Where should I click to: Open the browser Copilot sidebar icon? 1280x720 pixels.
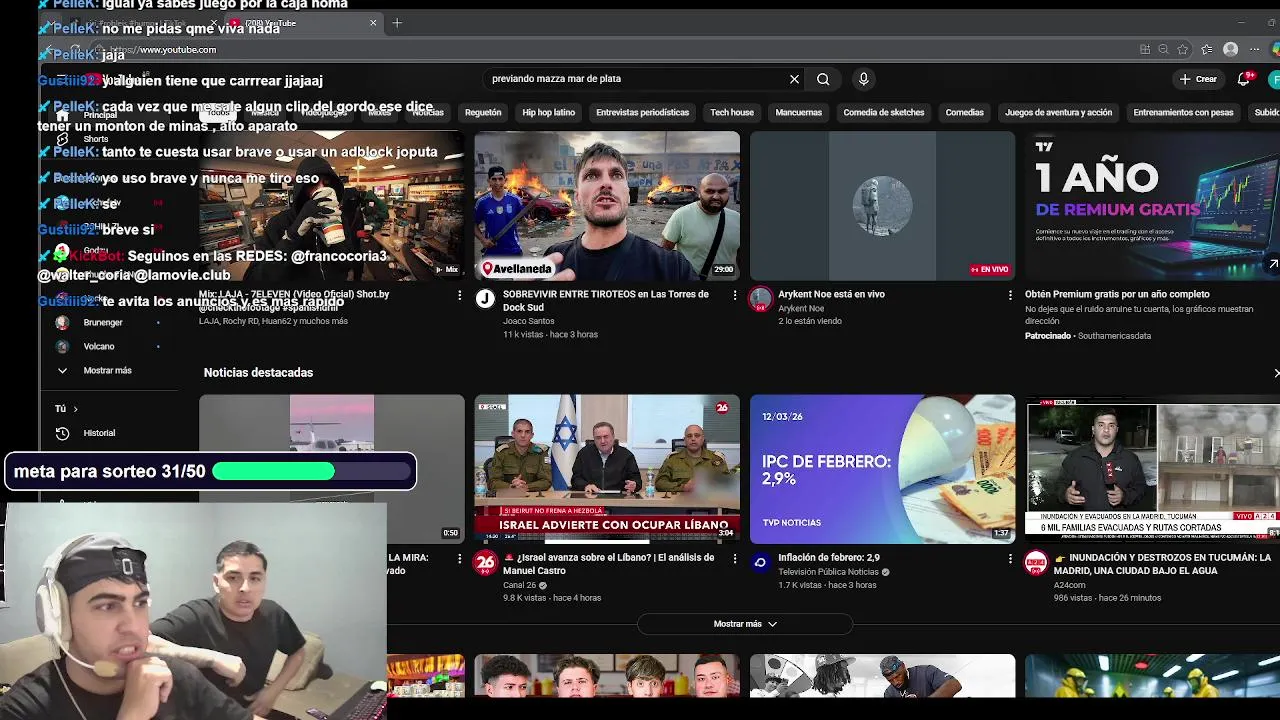tap(1276, 49)
